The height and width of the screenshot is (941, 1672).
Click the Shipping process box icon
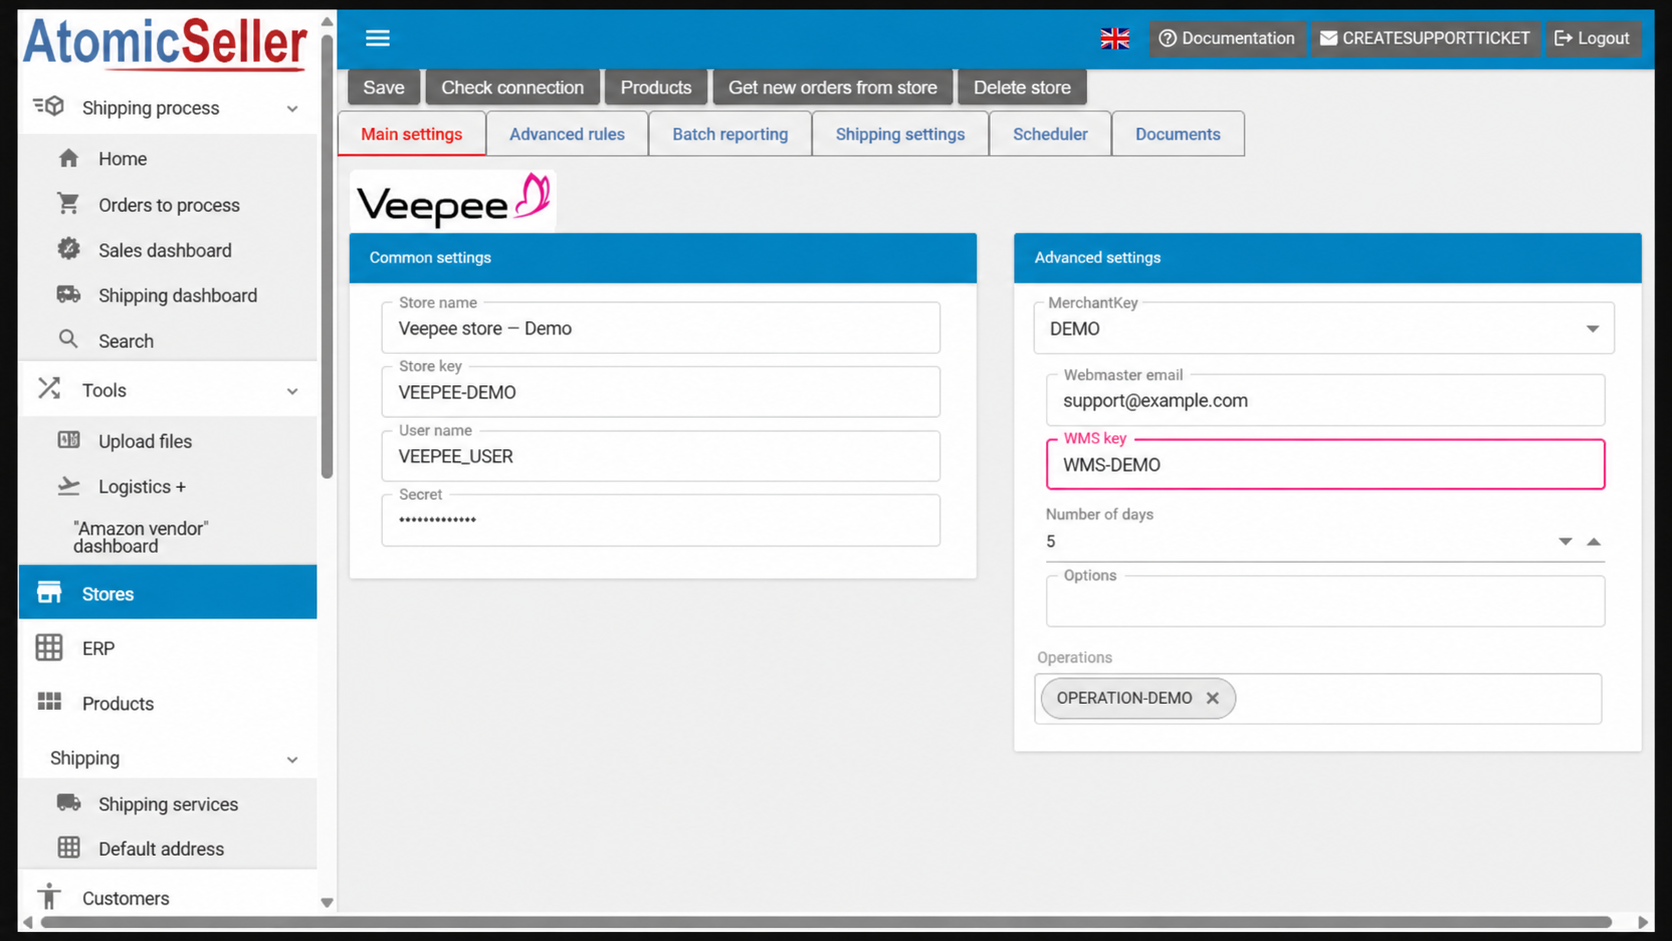pos(48,106)
